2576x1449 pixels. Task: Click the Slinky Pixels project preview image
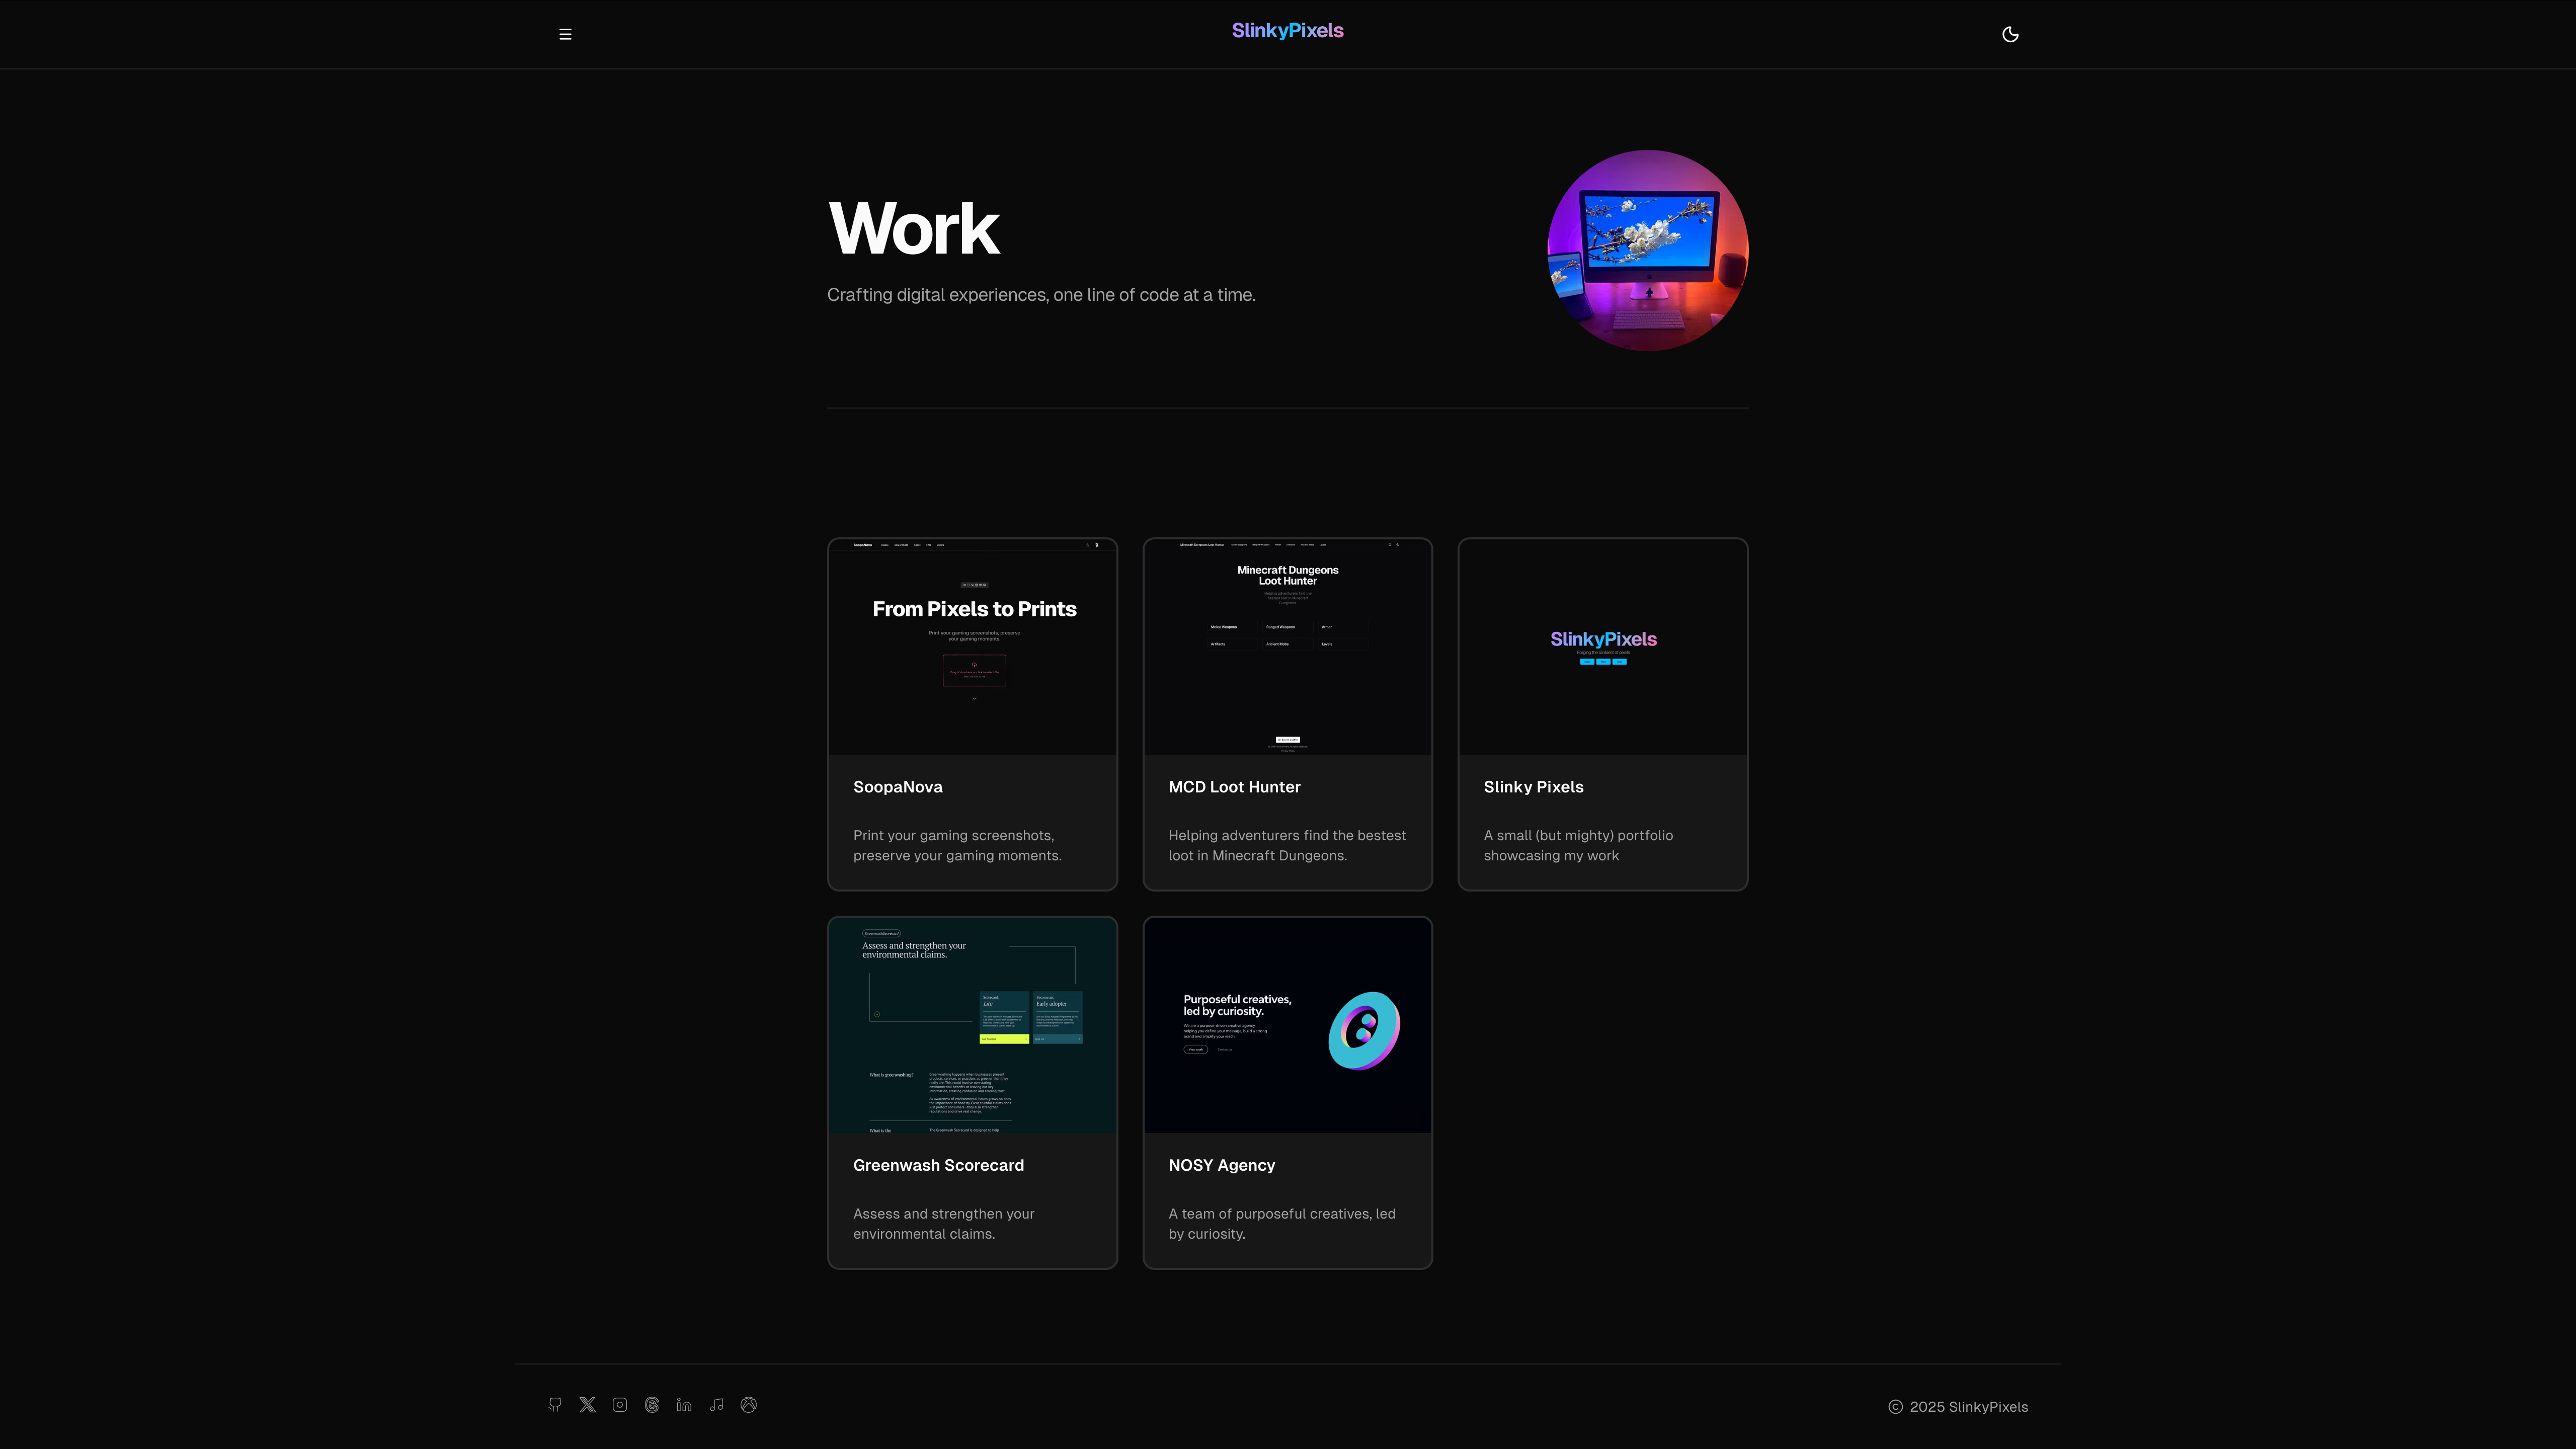[1602, 647]
